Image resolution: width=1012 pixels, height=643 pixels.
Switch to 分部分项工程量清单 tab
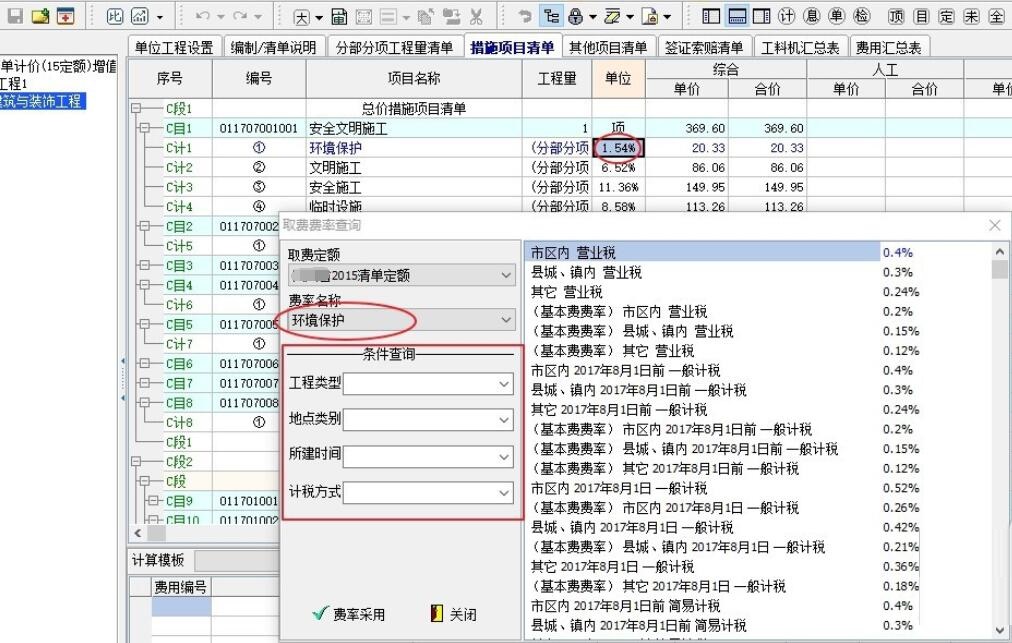click(x=394, y=47)
